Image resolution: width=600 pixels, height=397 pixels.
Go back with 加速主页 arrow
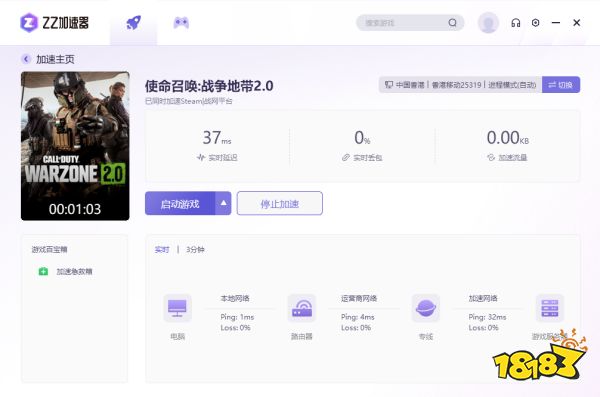coord(26,59)
